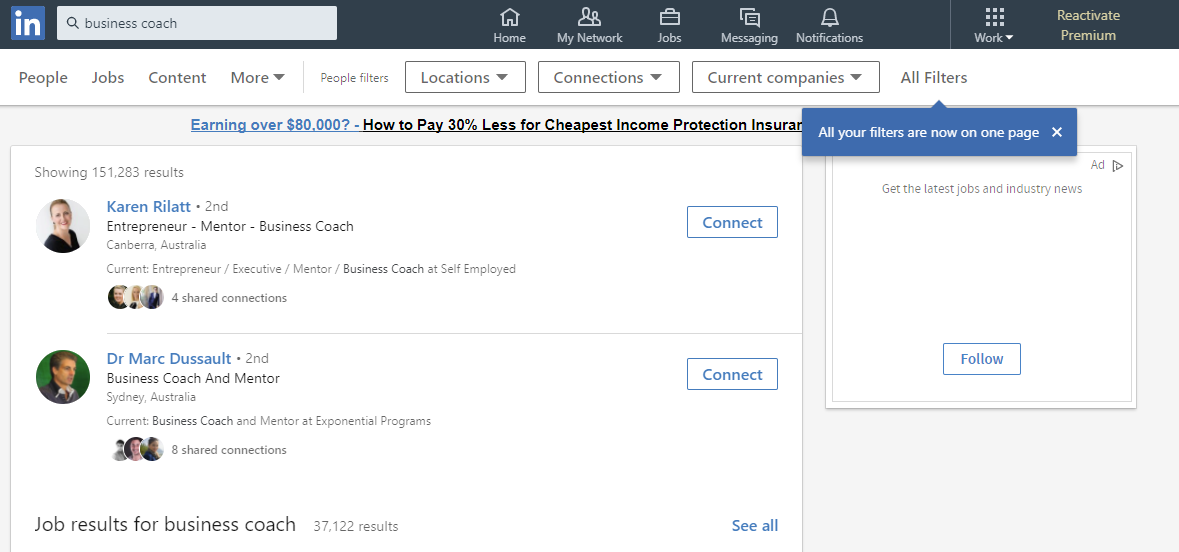Expand the More dropdown

(x=258, y=77)
